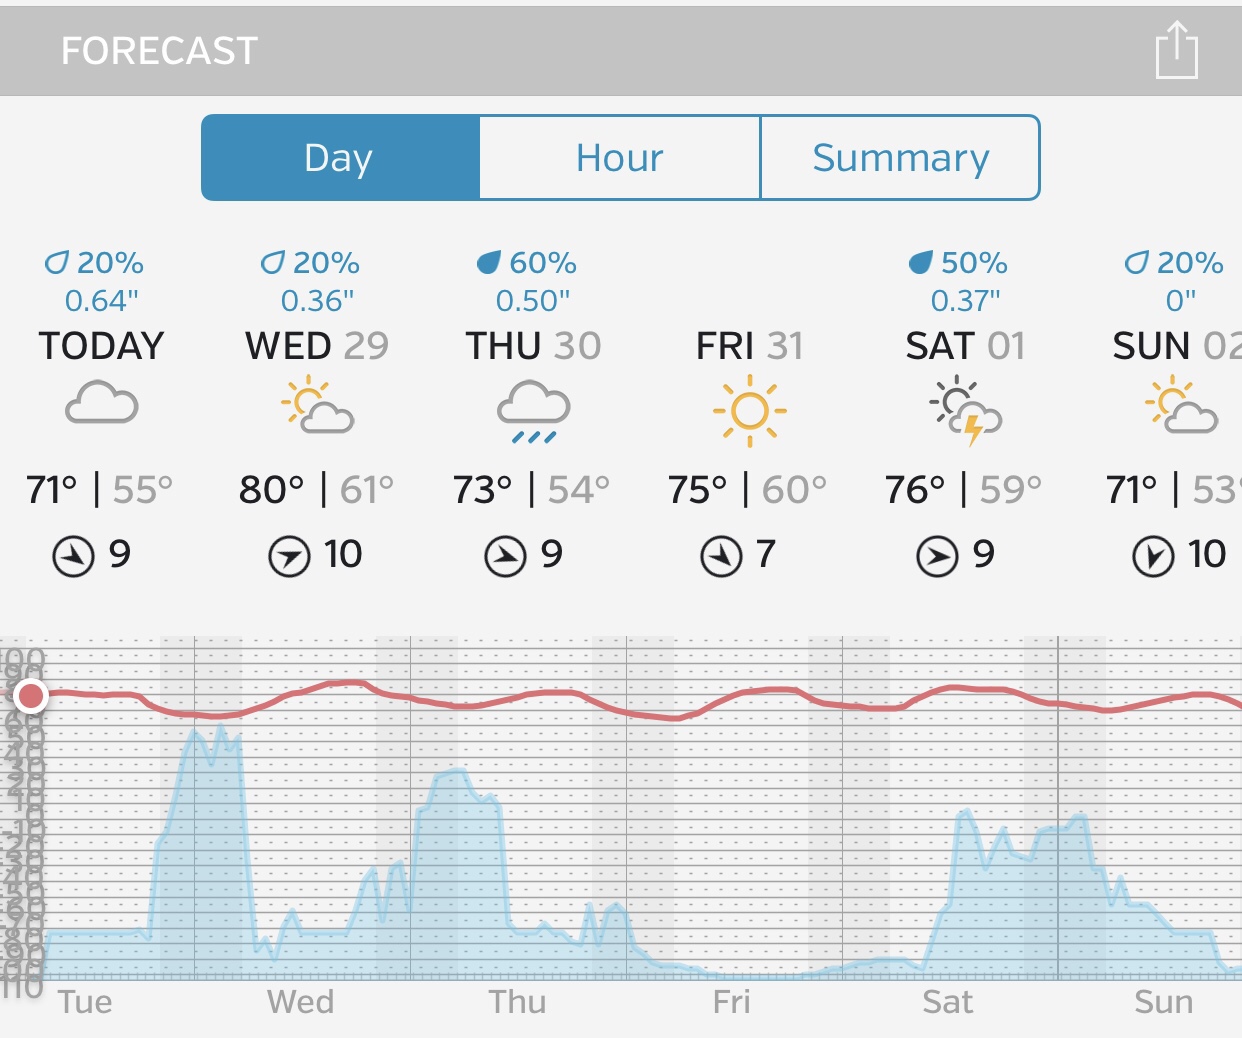
Task: Tap the Sat label on the chart axis
Action: 947,1002
